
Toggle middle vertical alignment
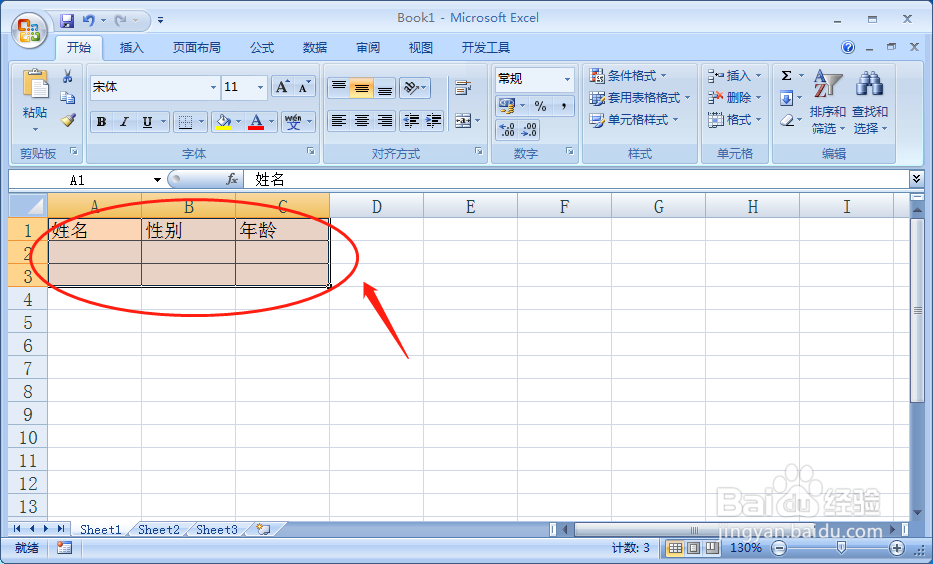pos(362,88)
